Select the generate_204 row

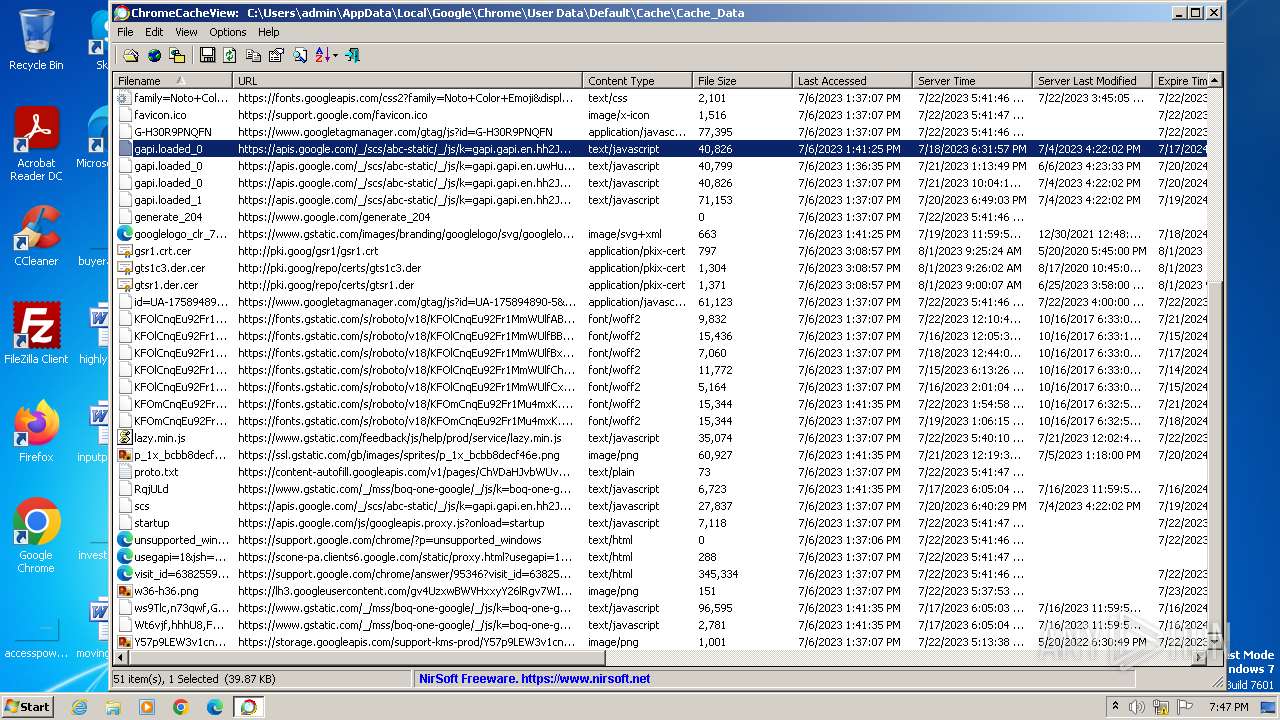[x=660, y=217]
